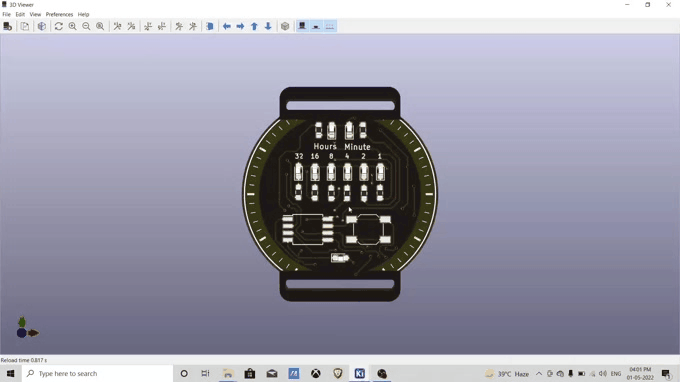This screenshot has height=382, width=680.
Task: Click the Reload board icon in toolbar
Action: pyautogui.click(x=7, y=26)
